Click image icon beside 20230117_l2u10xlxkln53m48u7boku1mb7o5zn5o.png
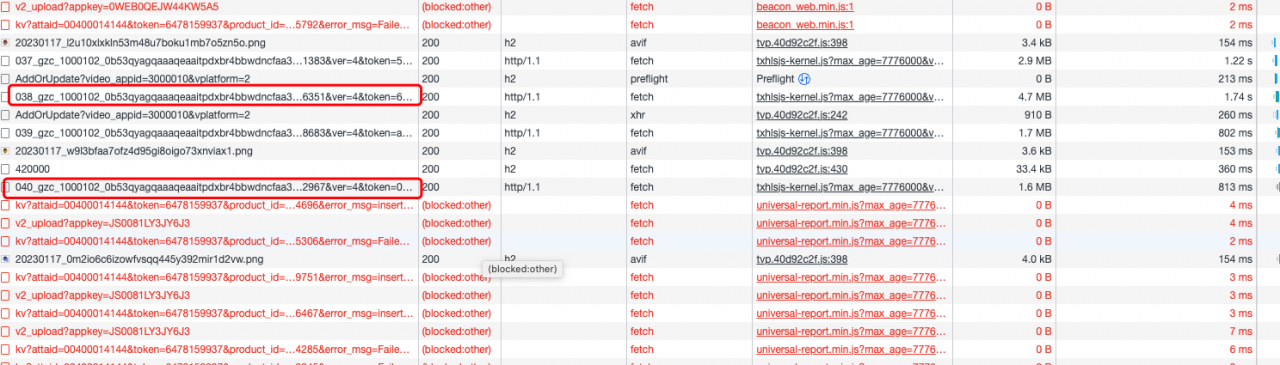The width and height of the screenshot is (1280, 365). pos(7,42)
